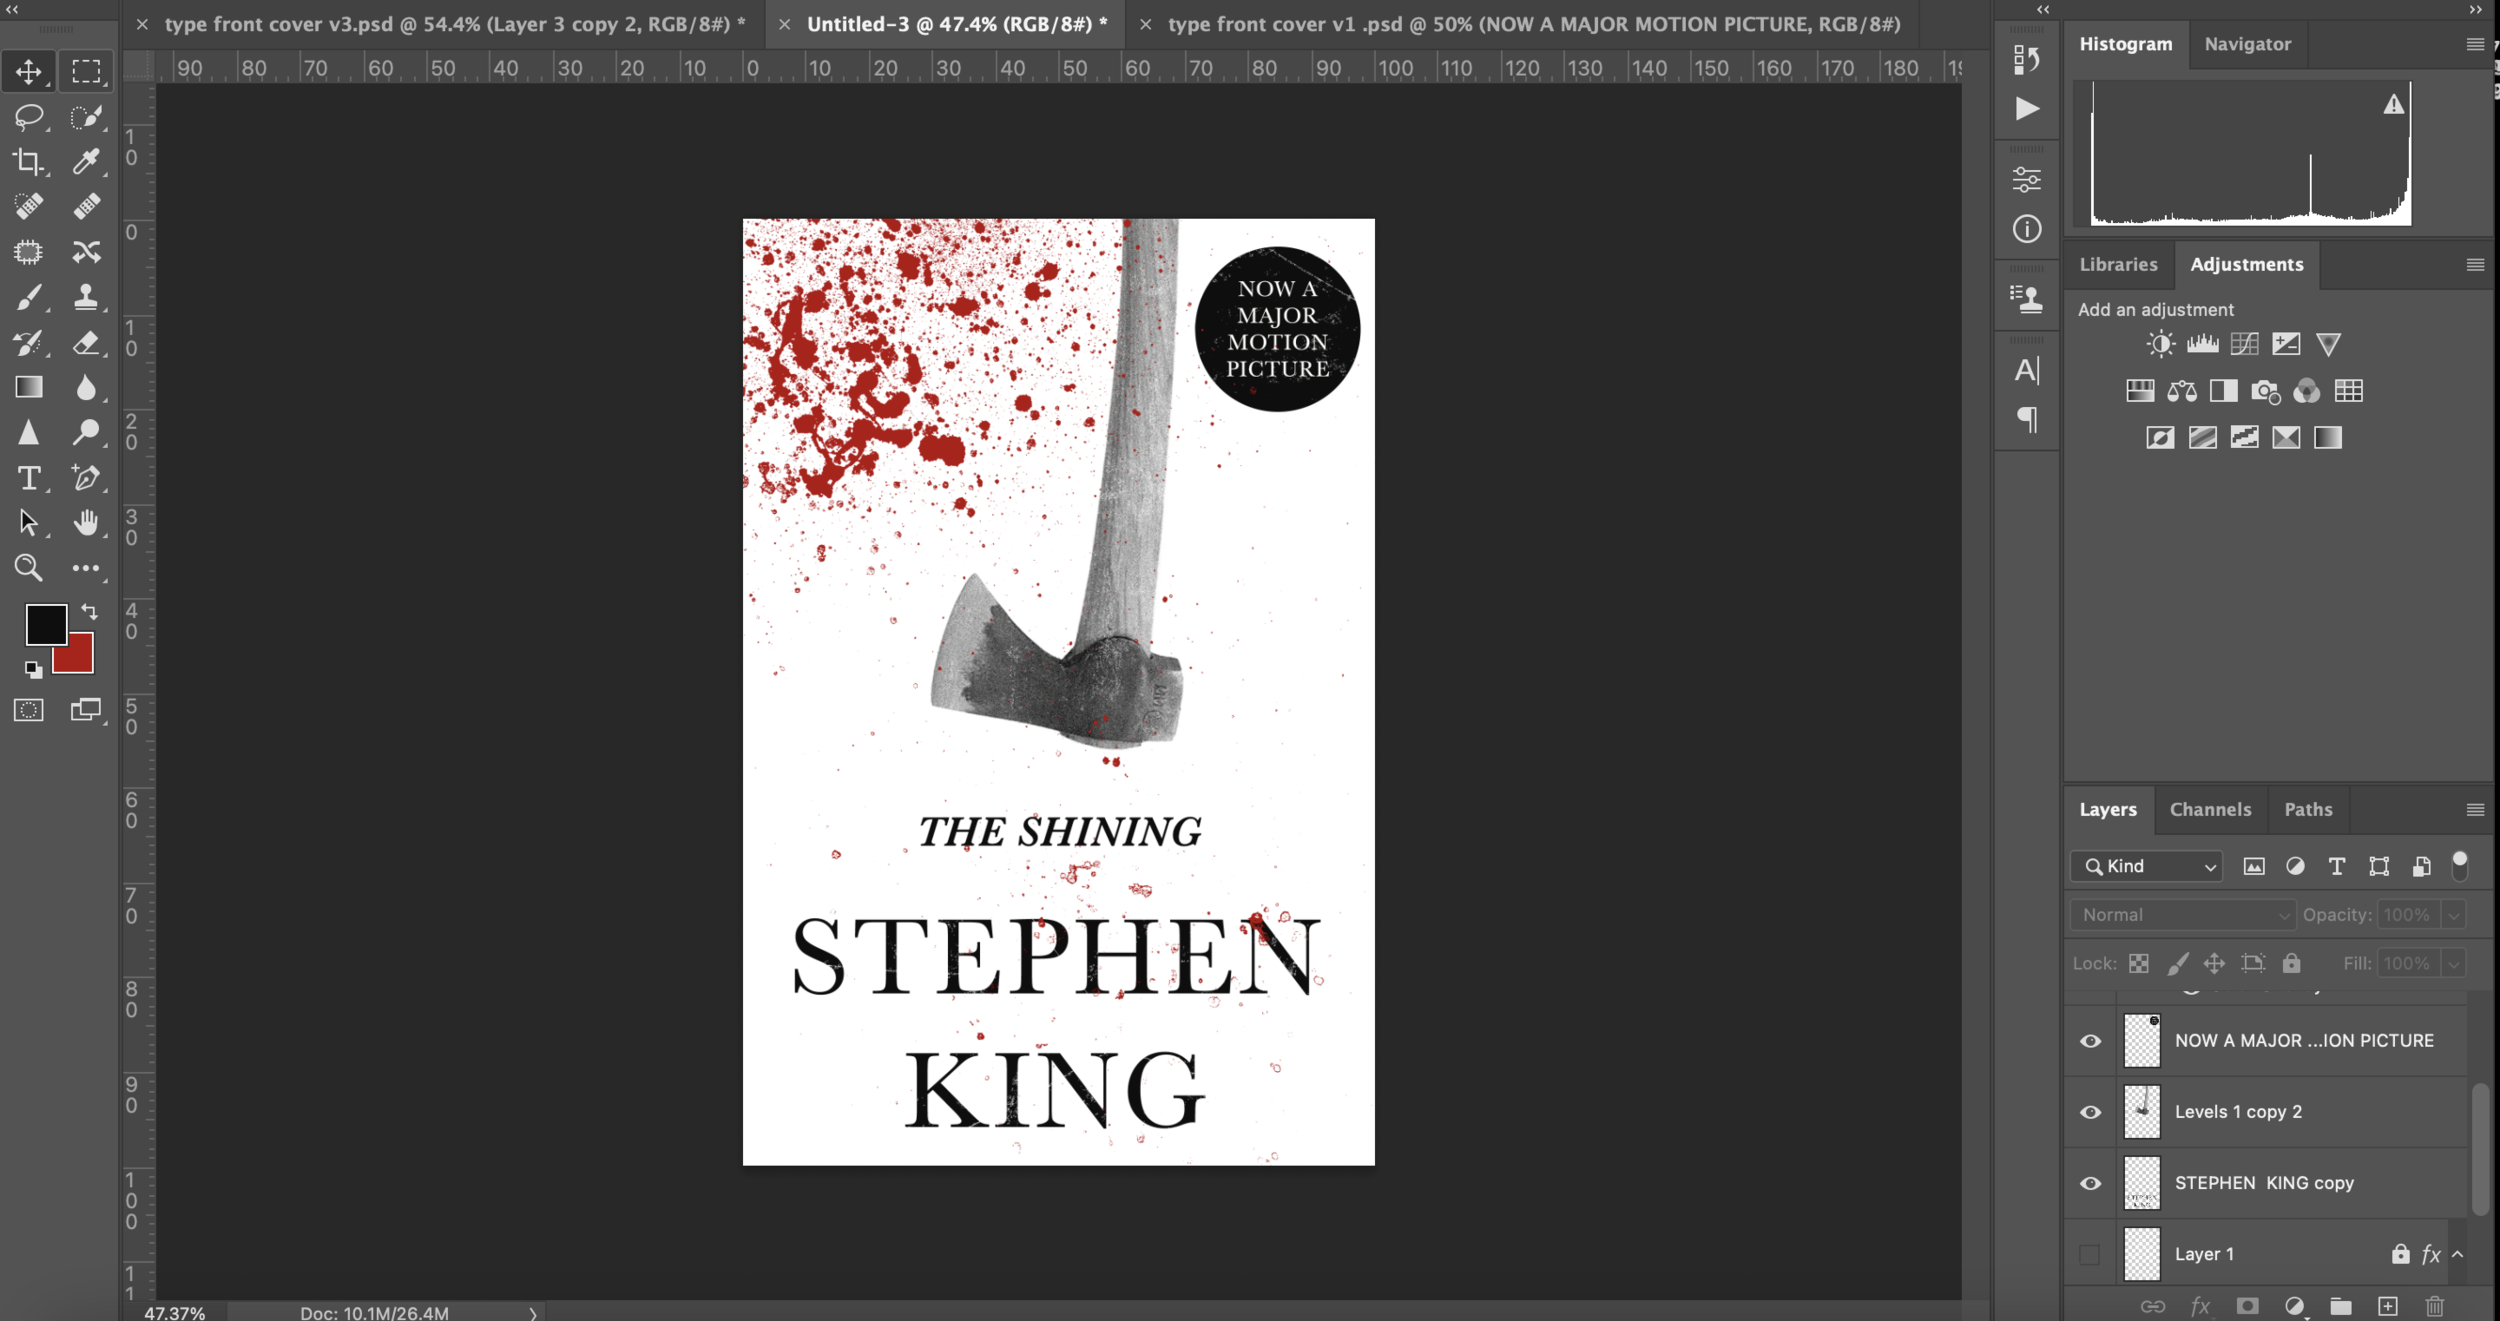
Task: Delete layer using trash icon
Action: click(x=2434, y=1306)
